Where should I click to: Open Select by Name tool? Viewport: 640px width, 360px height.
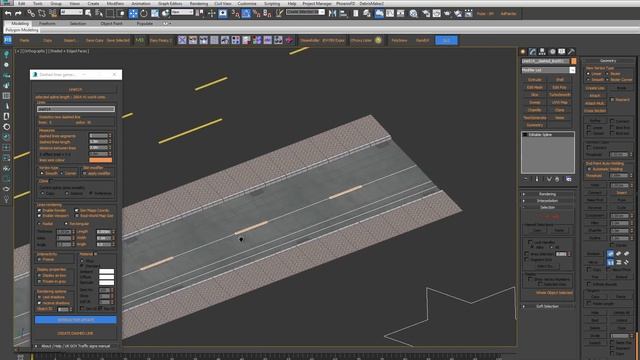pyautogui.click(x=99, y=13)
